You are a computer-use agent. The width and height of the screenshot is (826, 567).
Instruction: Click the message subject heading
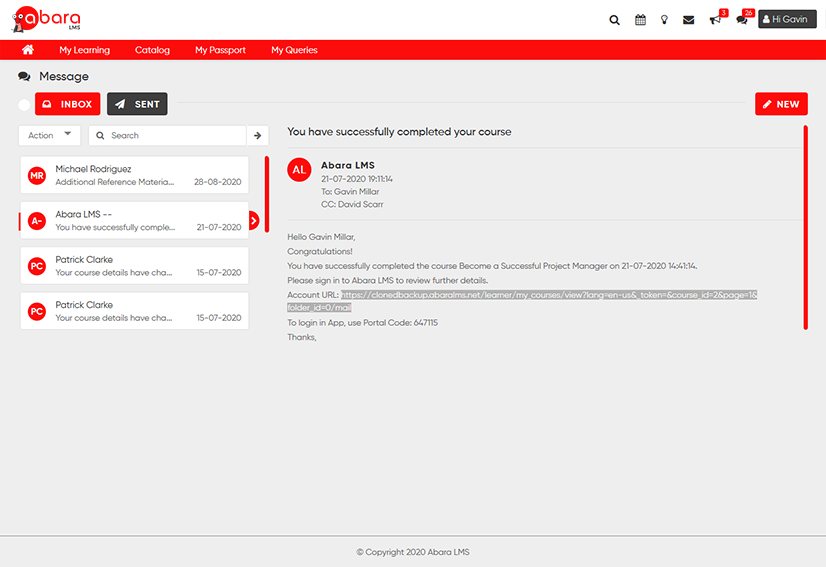coord(399,132)
